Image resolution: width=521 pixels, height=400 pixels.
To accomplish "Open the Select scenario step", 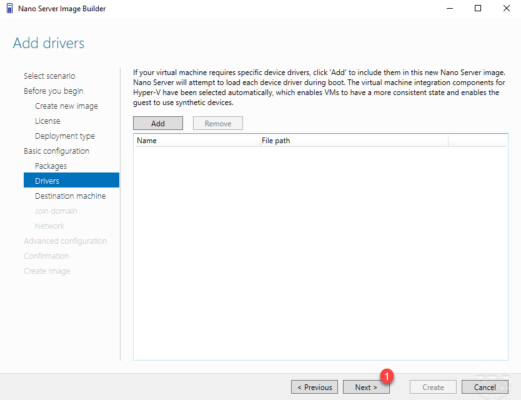I will [49, 76].
